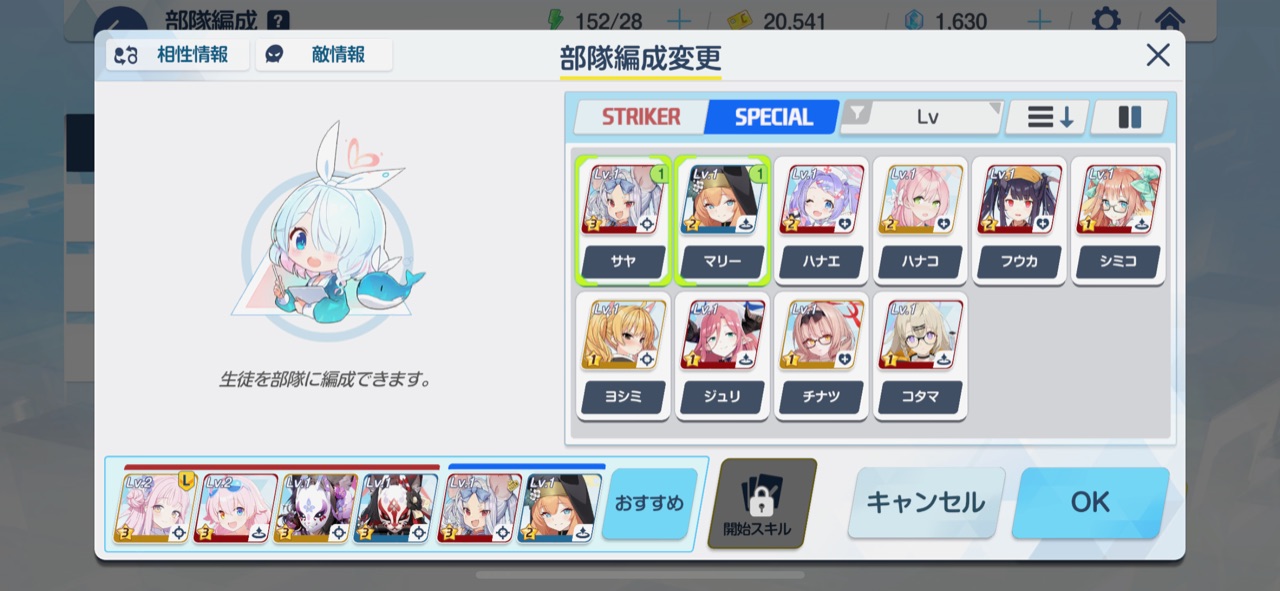This screenshot has width=1280, height=591.
Task: Deselect the サヤ student card
Action: tap(623, 220)
